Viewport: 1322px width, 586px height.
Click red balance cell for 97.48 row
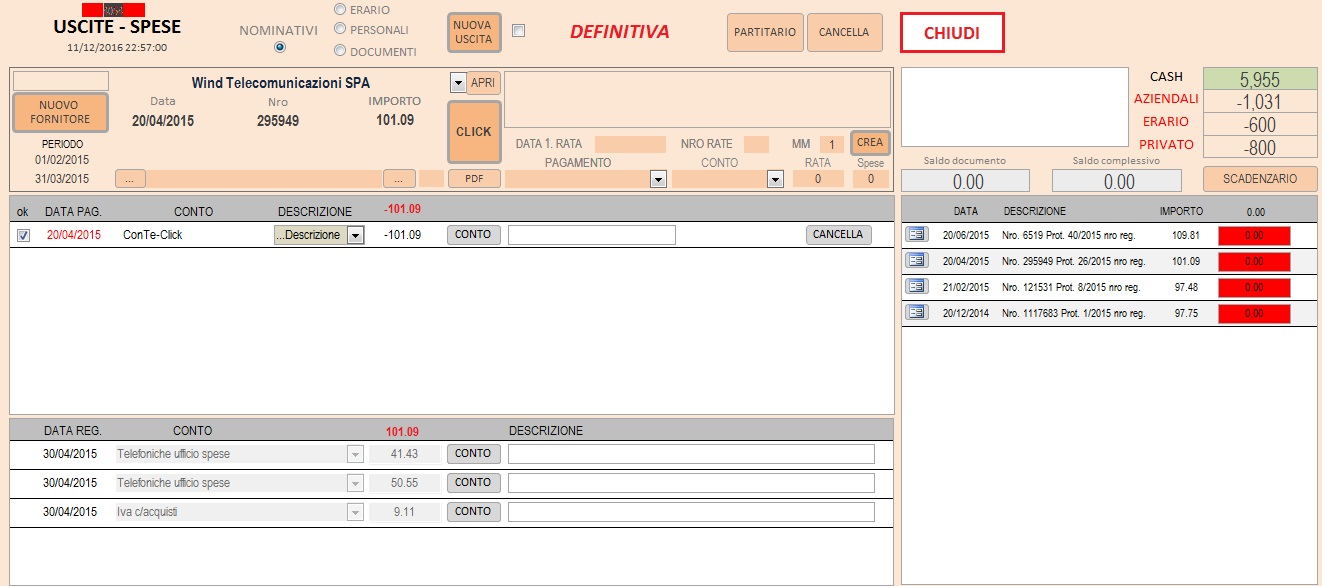[1254, 288]
